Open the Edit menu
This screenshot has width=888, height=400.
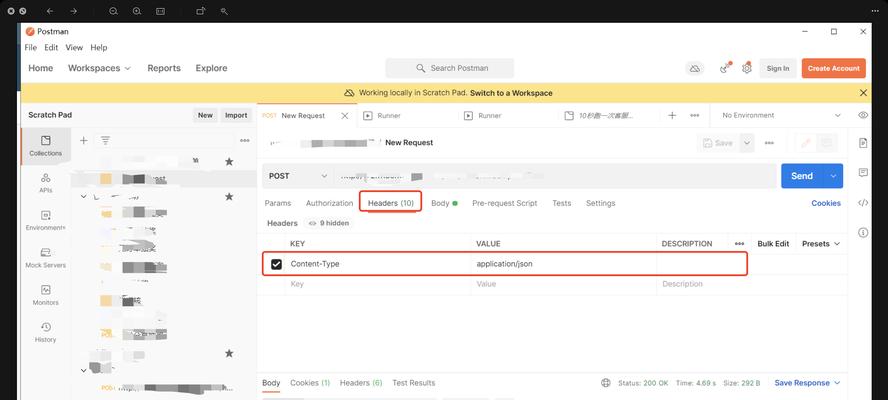point(51,48)
